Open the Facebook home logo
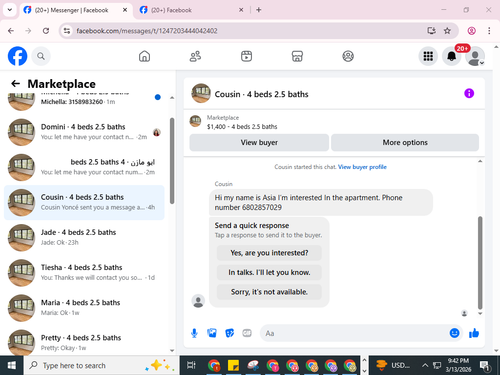 (17, 56)
